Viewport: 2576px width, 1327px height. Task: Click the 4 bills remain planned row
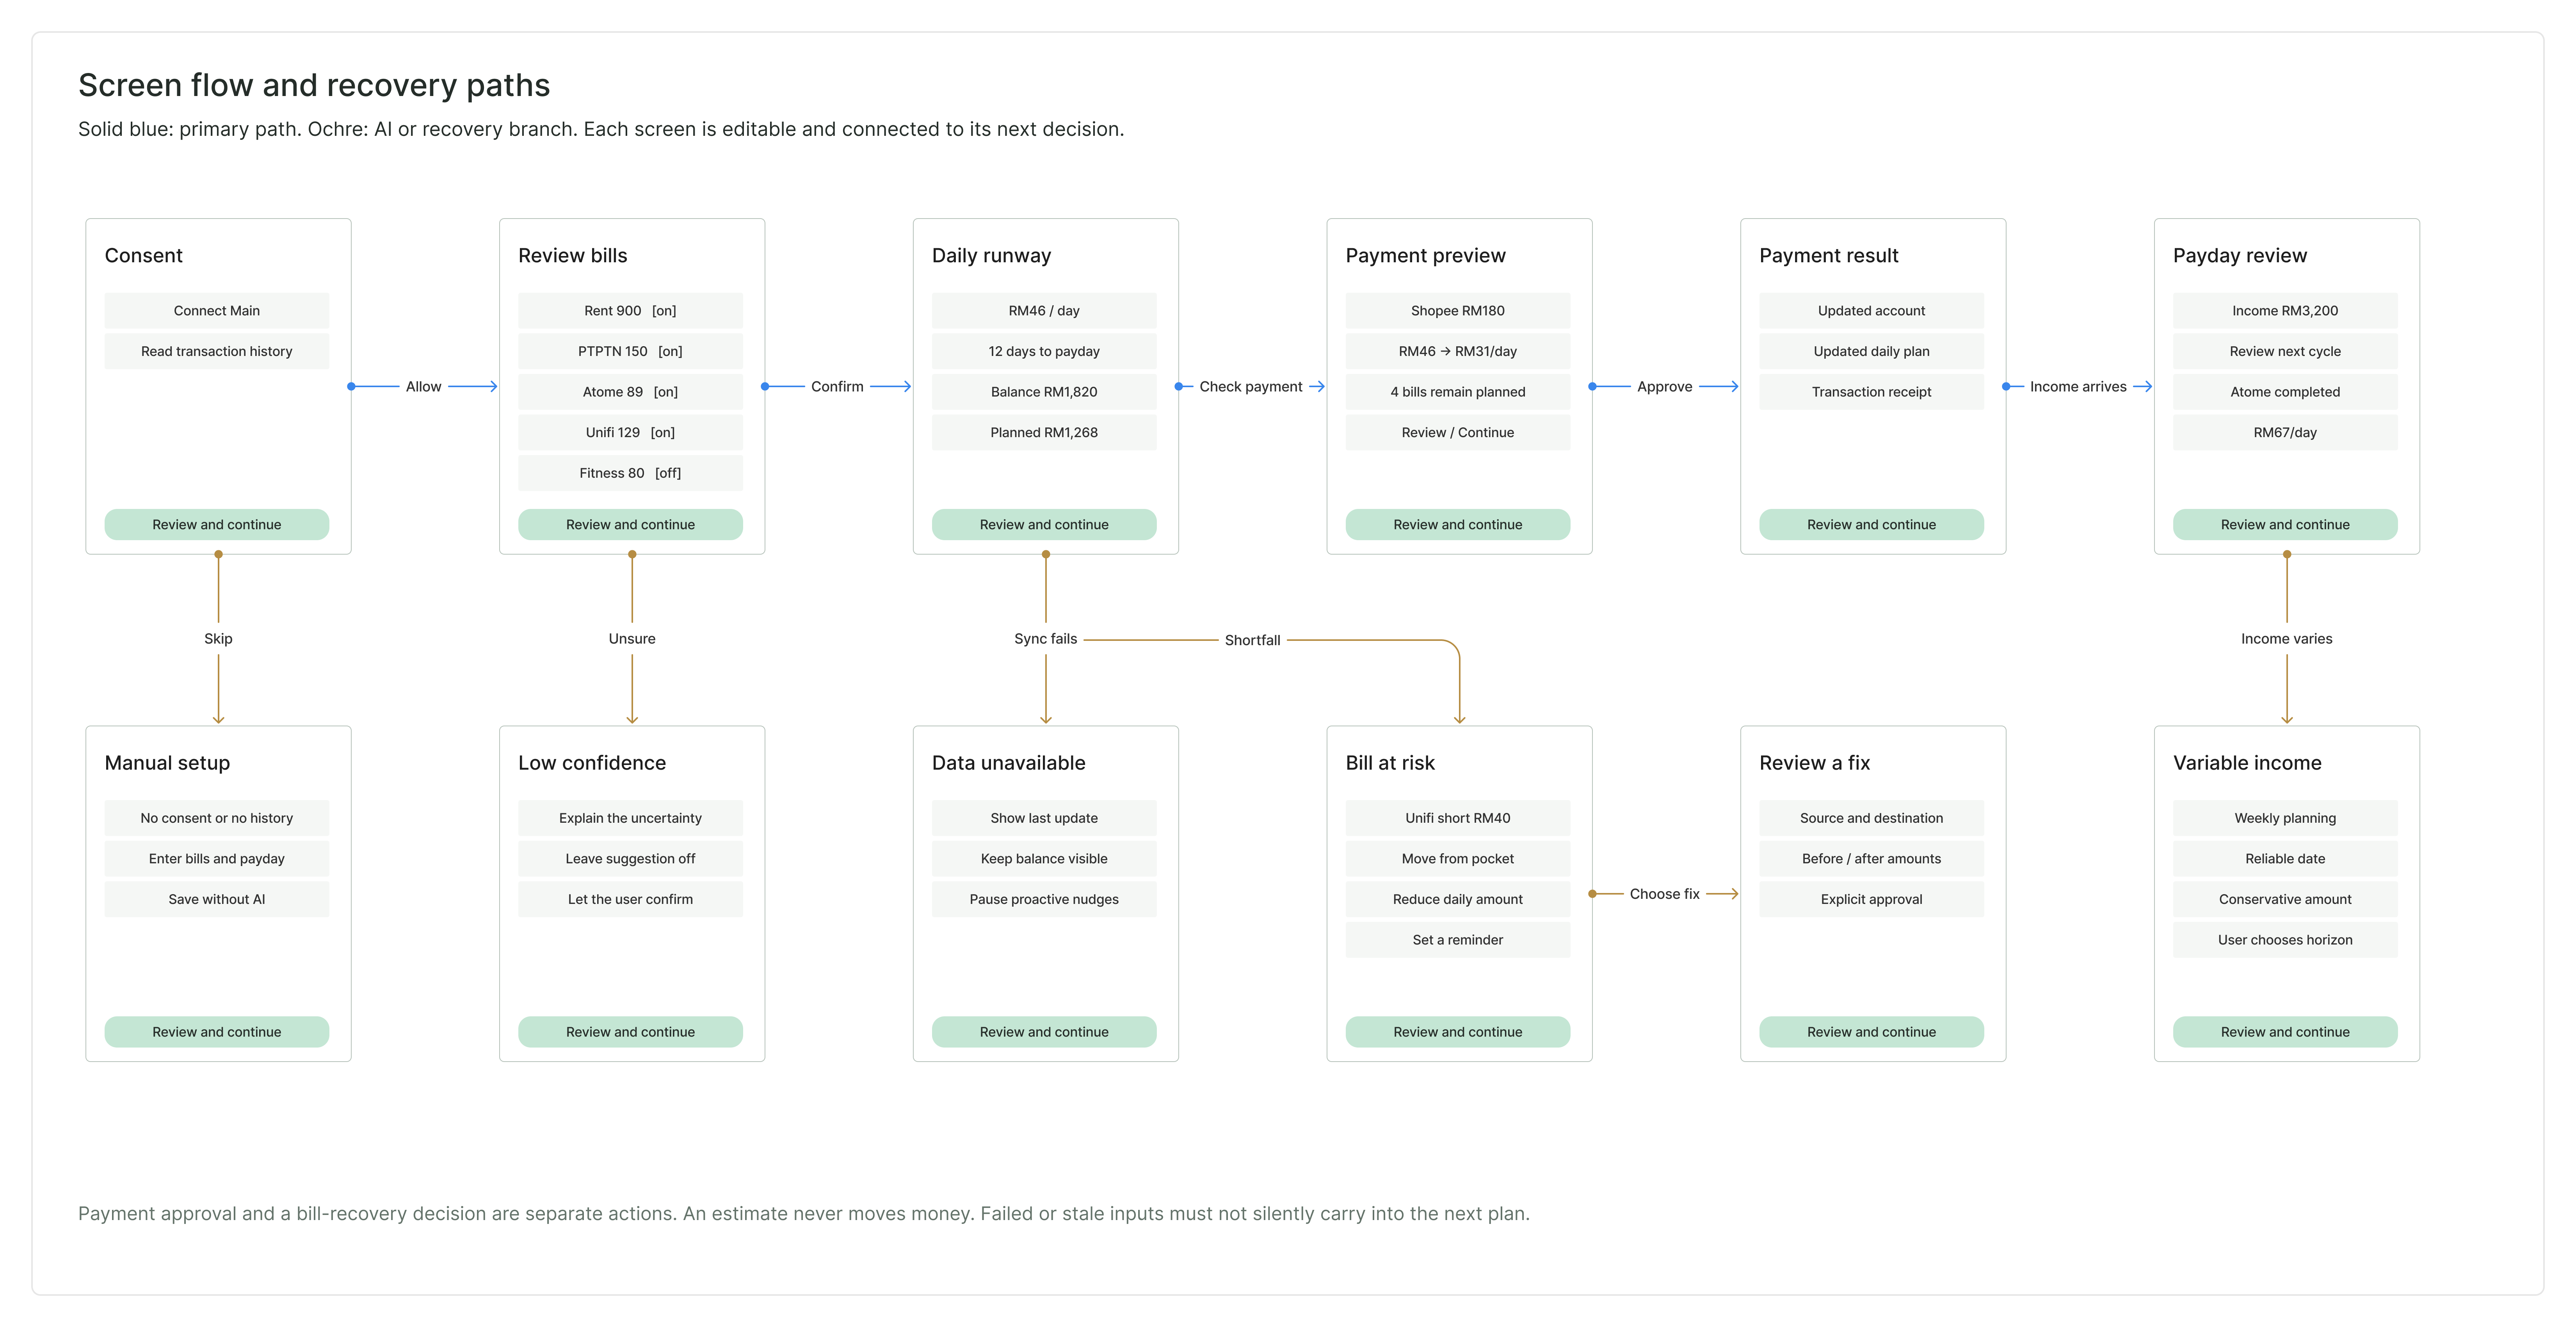1458,391
